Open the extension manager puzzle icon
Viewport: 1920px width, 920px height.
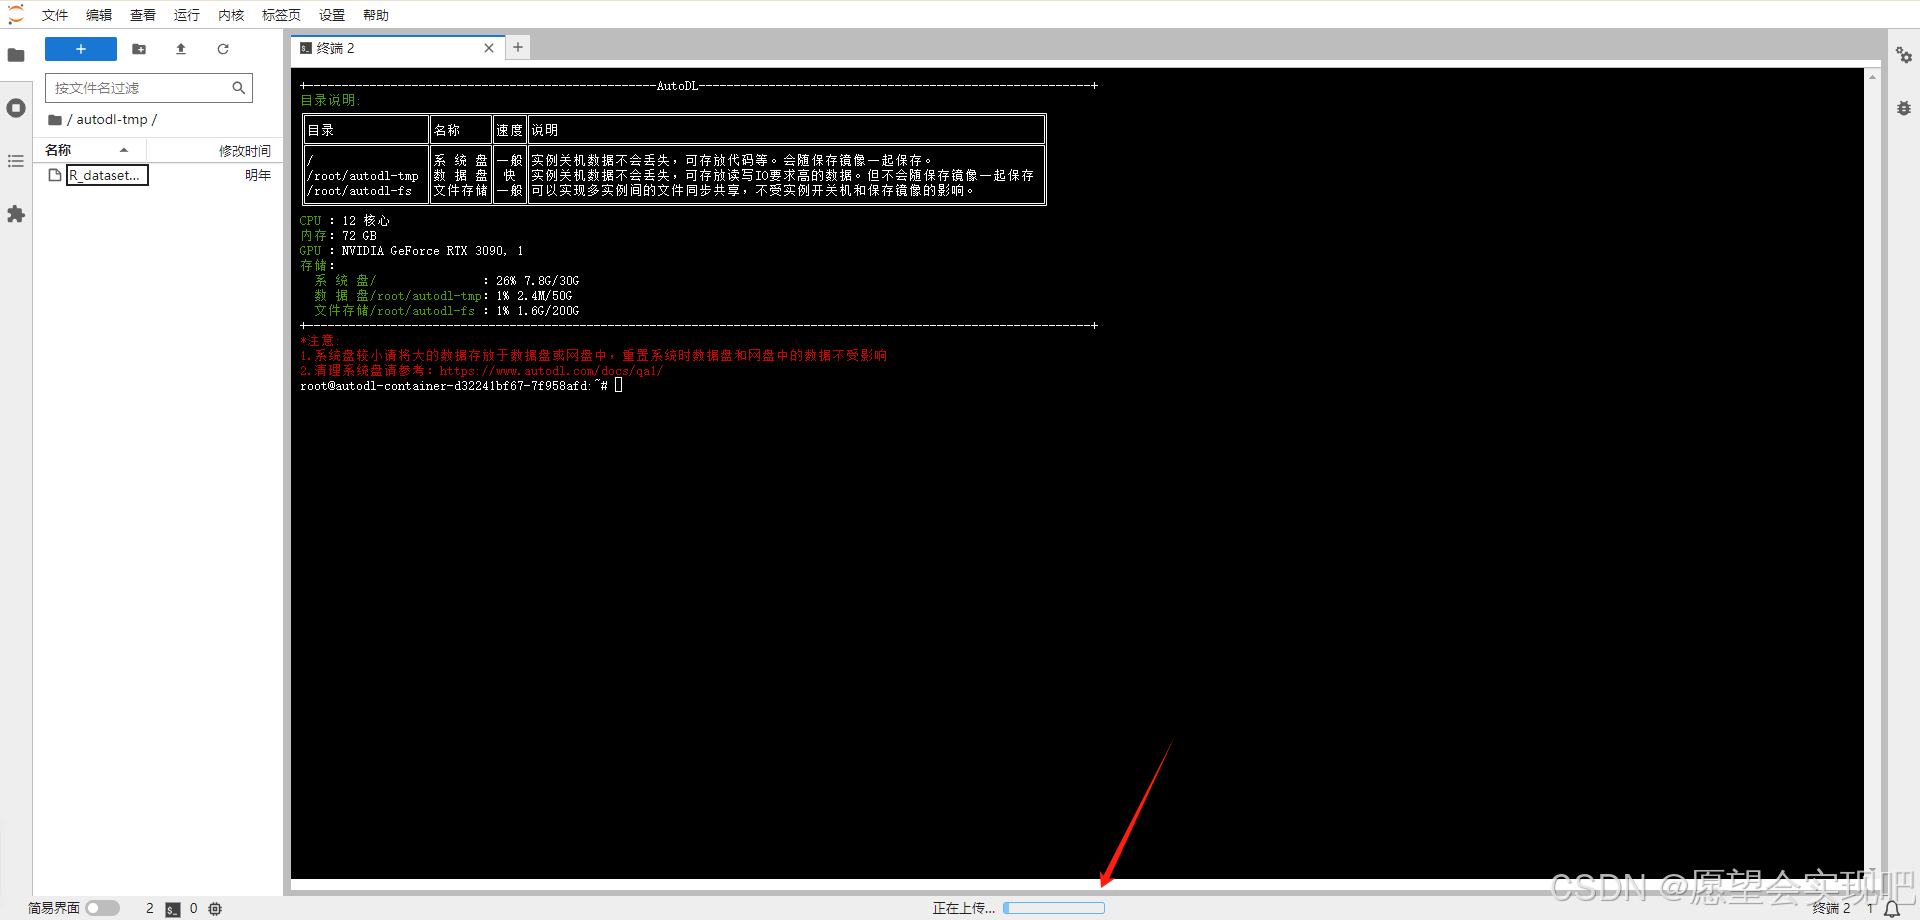point(16,214)
